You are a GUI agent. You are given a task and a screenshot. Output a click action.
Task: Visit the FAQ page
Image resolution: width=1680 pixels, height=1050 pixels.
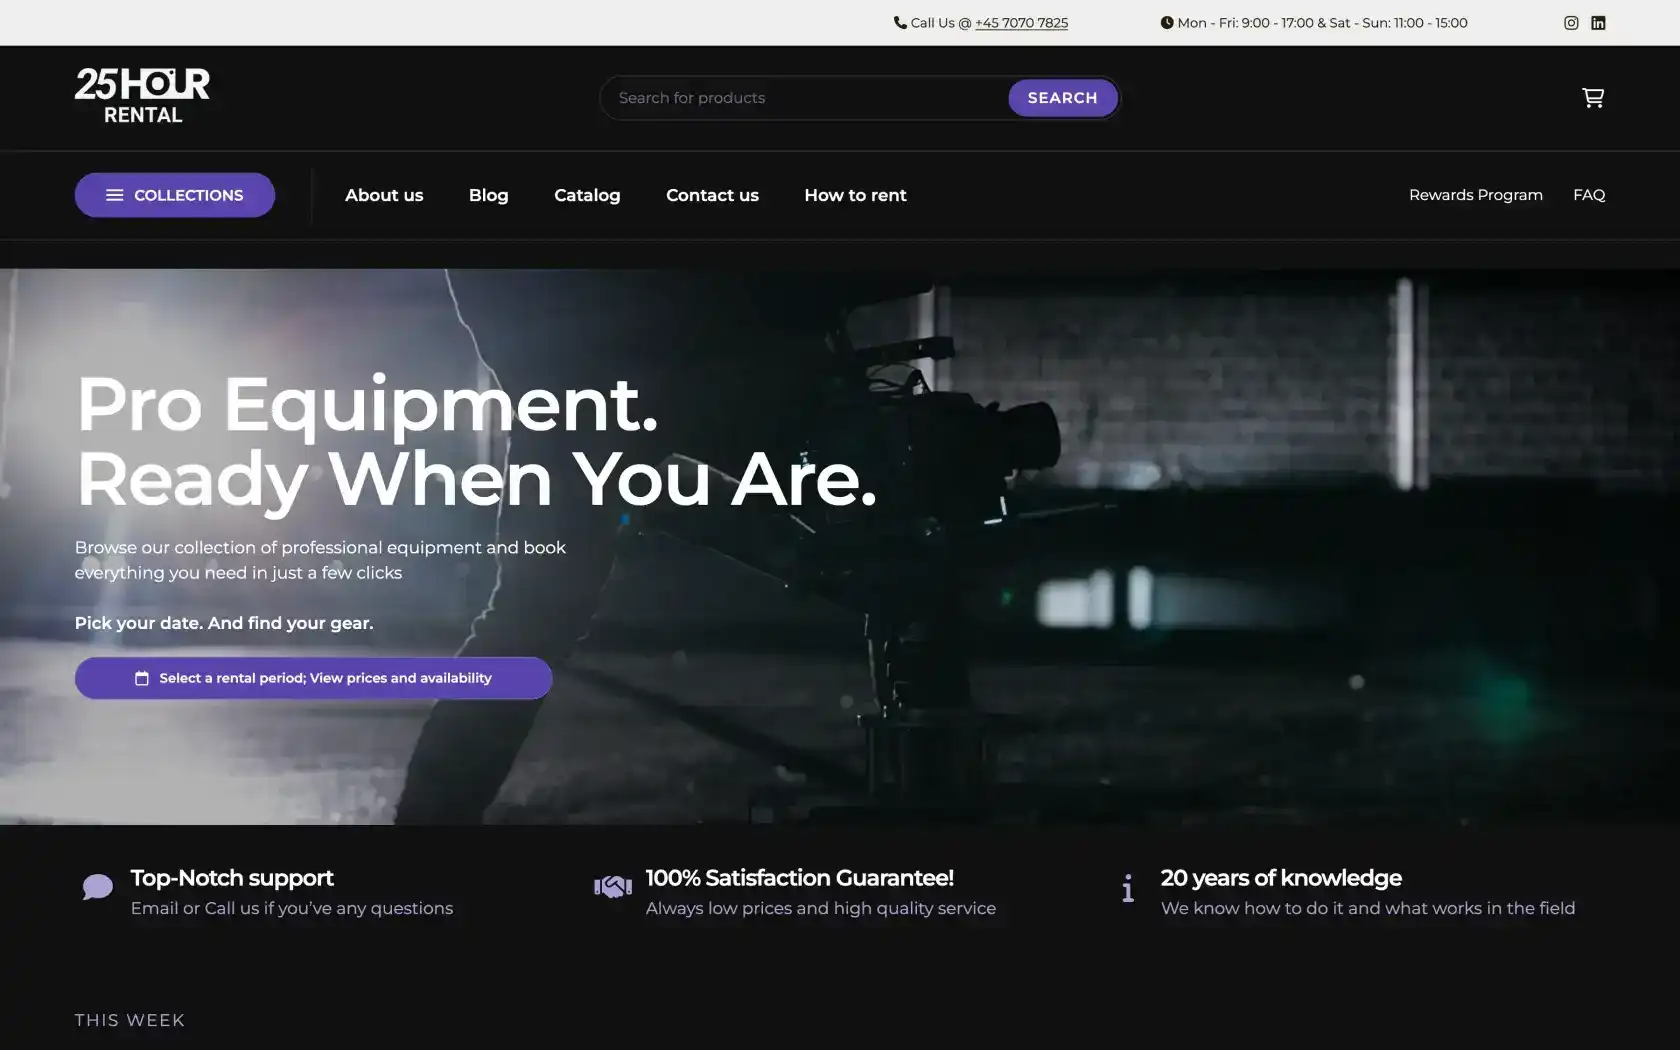[1588, 195]
